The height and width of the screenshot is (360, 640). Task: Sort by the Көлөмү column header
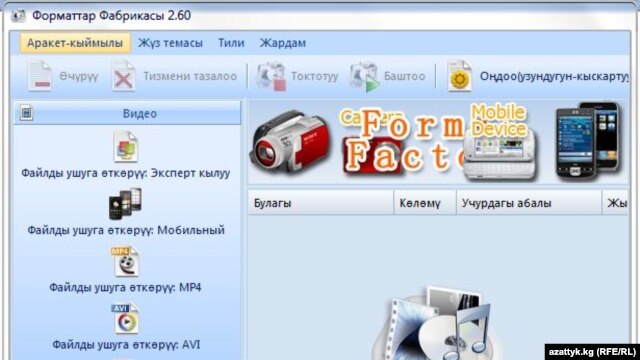(x=425, y=203)
